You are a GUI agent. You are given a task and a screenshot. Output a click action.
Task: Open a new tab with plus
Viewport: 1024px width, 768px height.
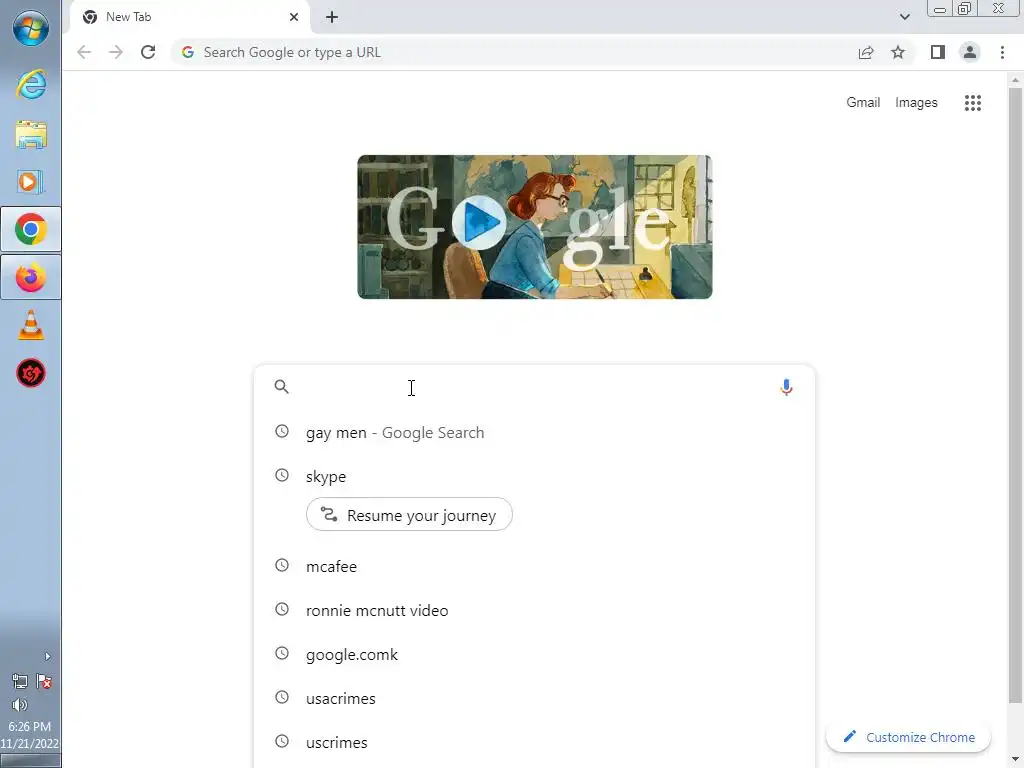point(332,17)
